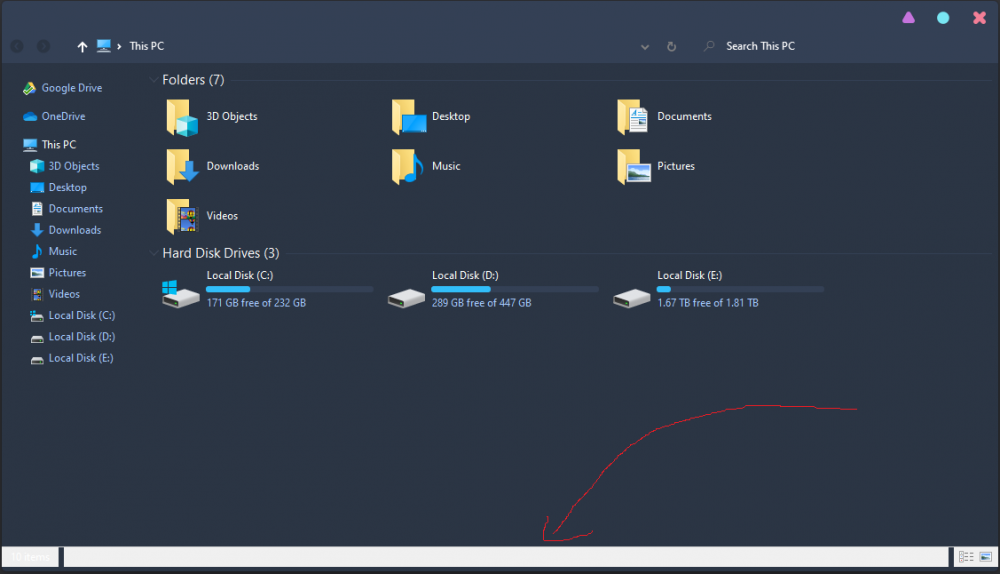Open the Music folder icon

[407, 167]
